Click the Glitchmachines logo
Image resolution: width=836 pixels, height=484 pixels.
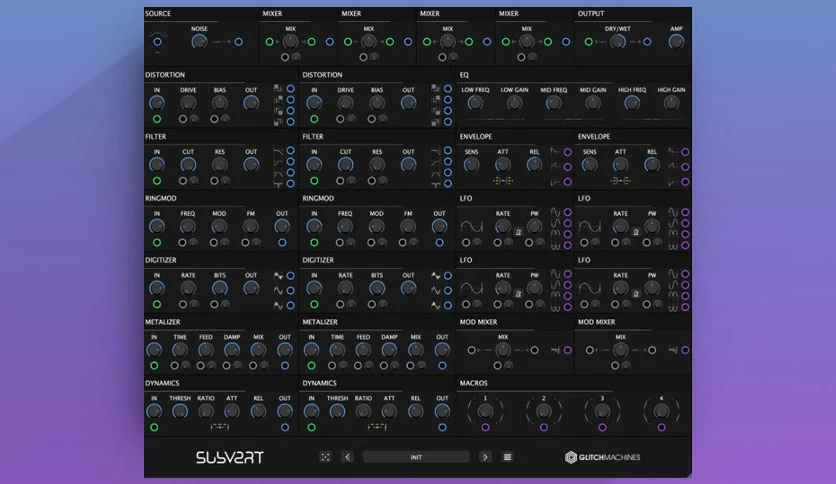coord(602,457)
